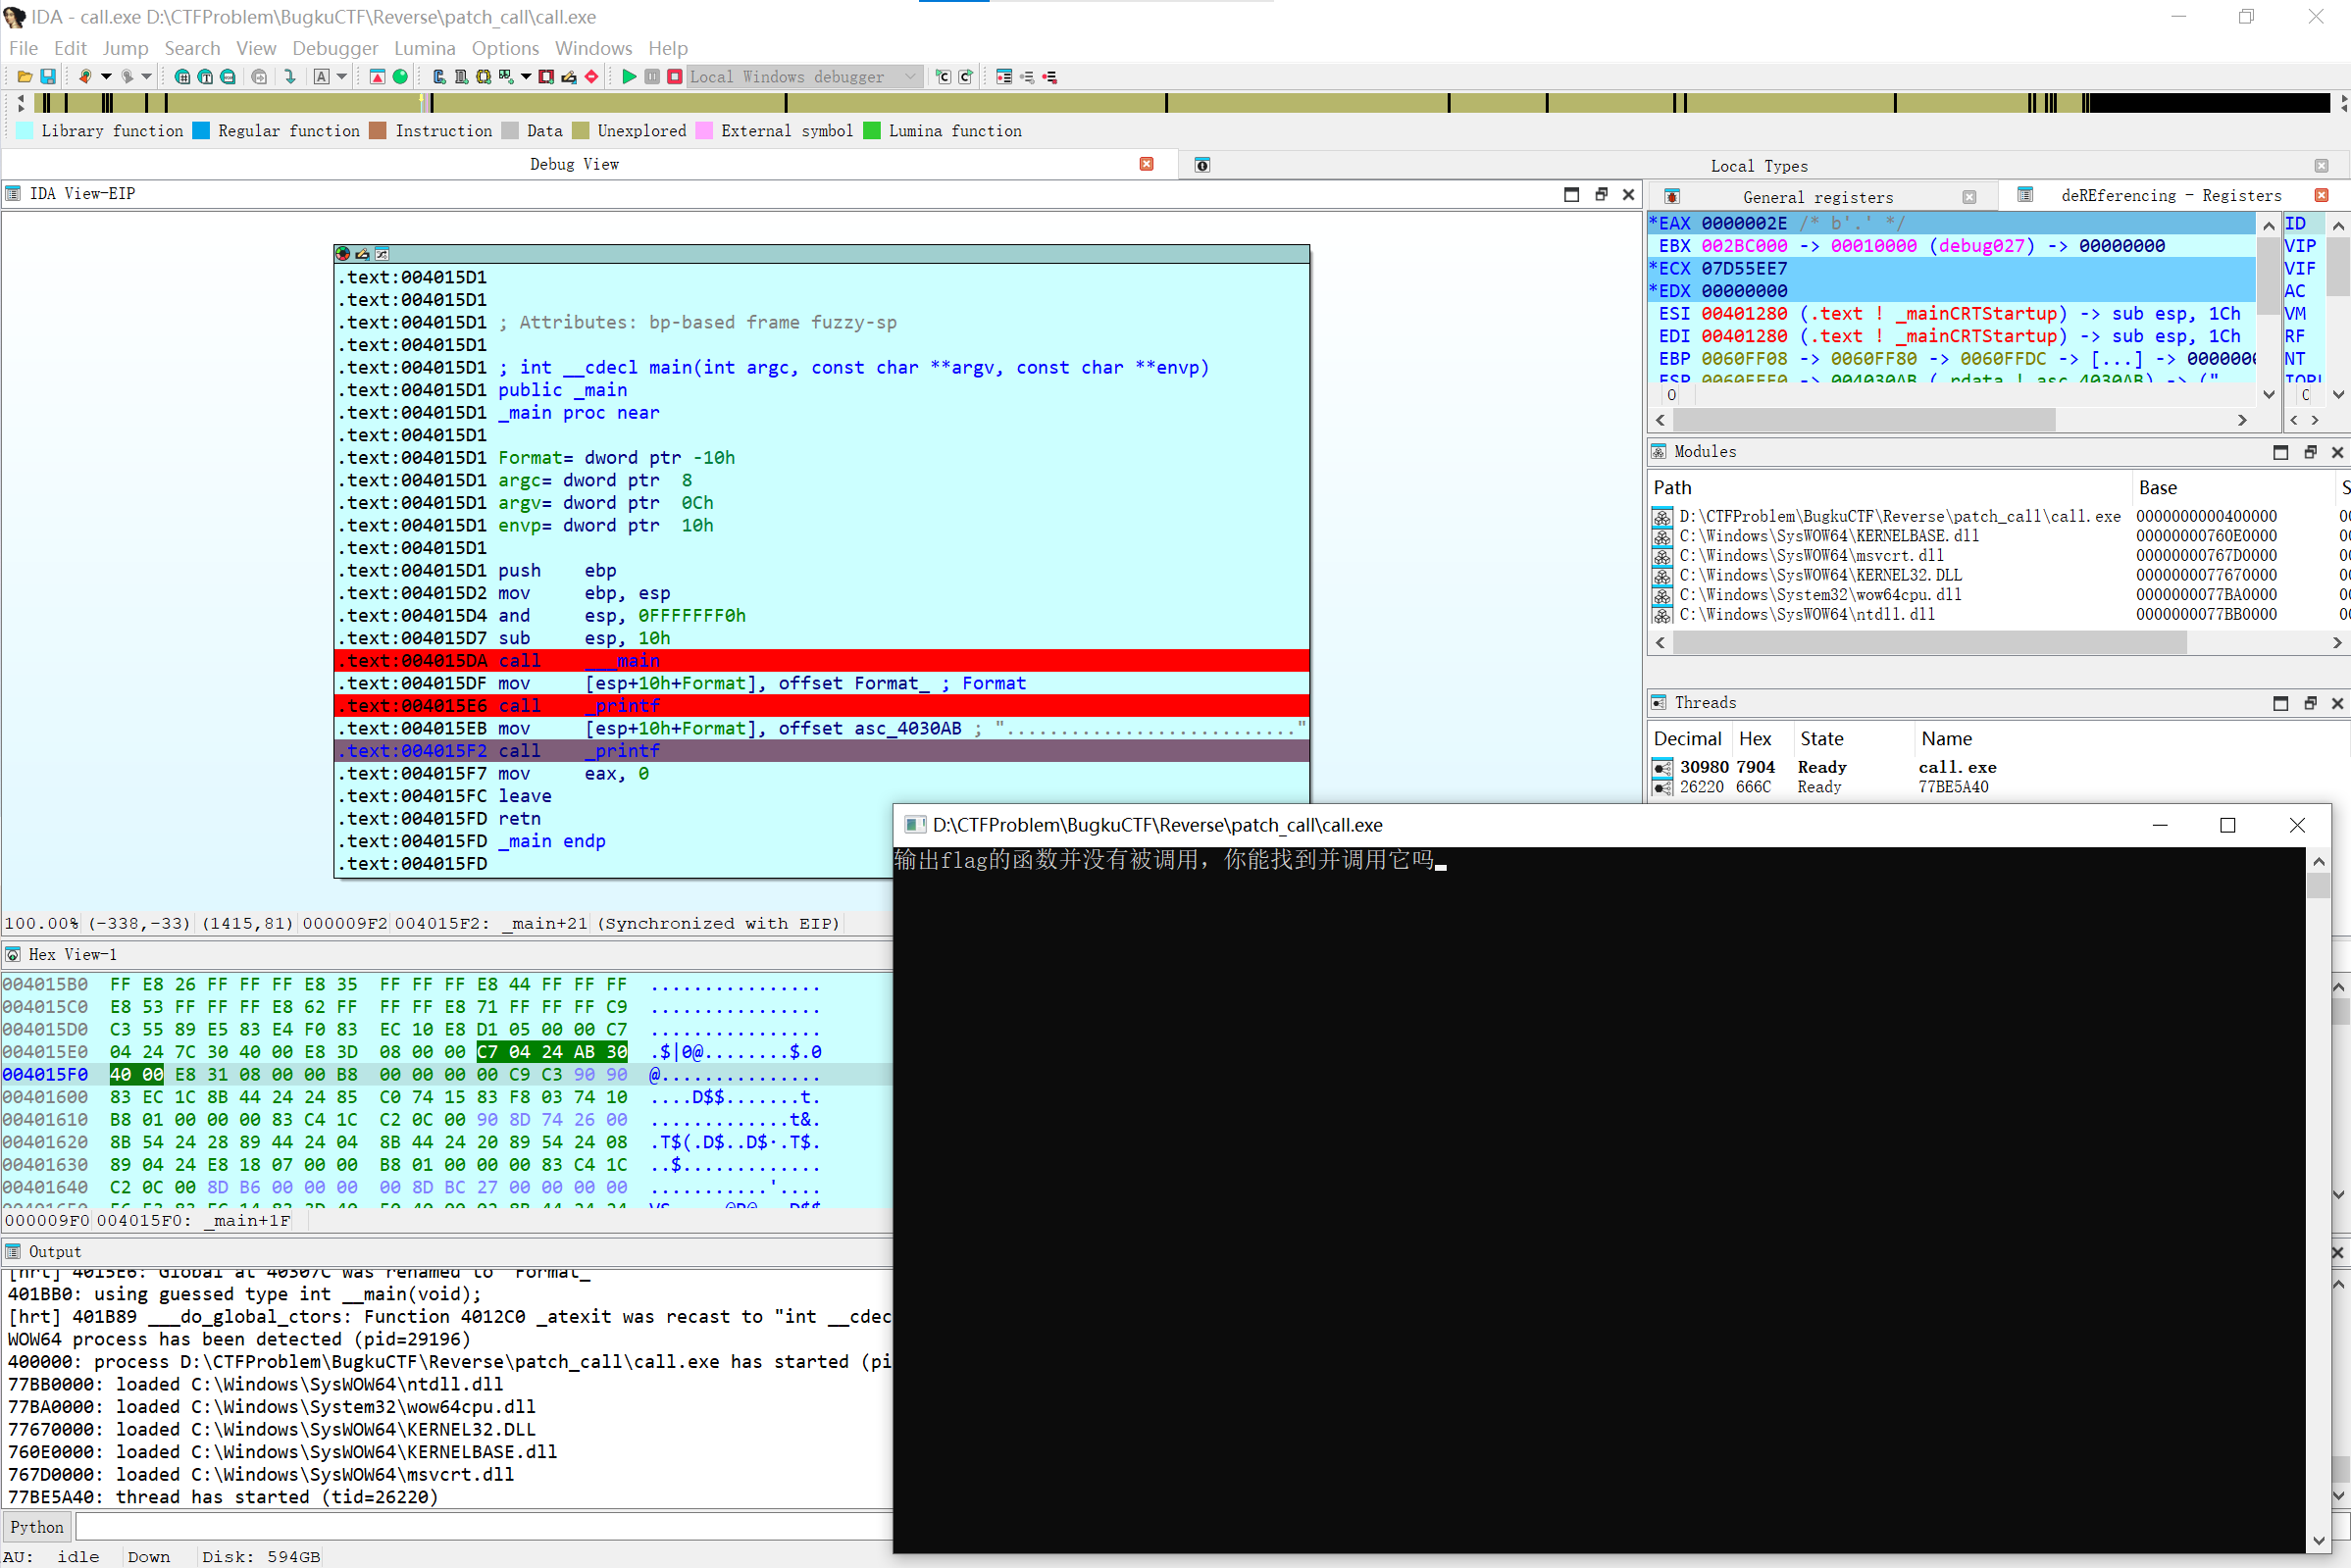Screen dimensions: 2351x1568
Task: Open the Debugger menu
Action: (335, 48)
